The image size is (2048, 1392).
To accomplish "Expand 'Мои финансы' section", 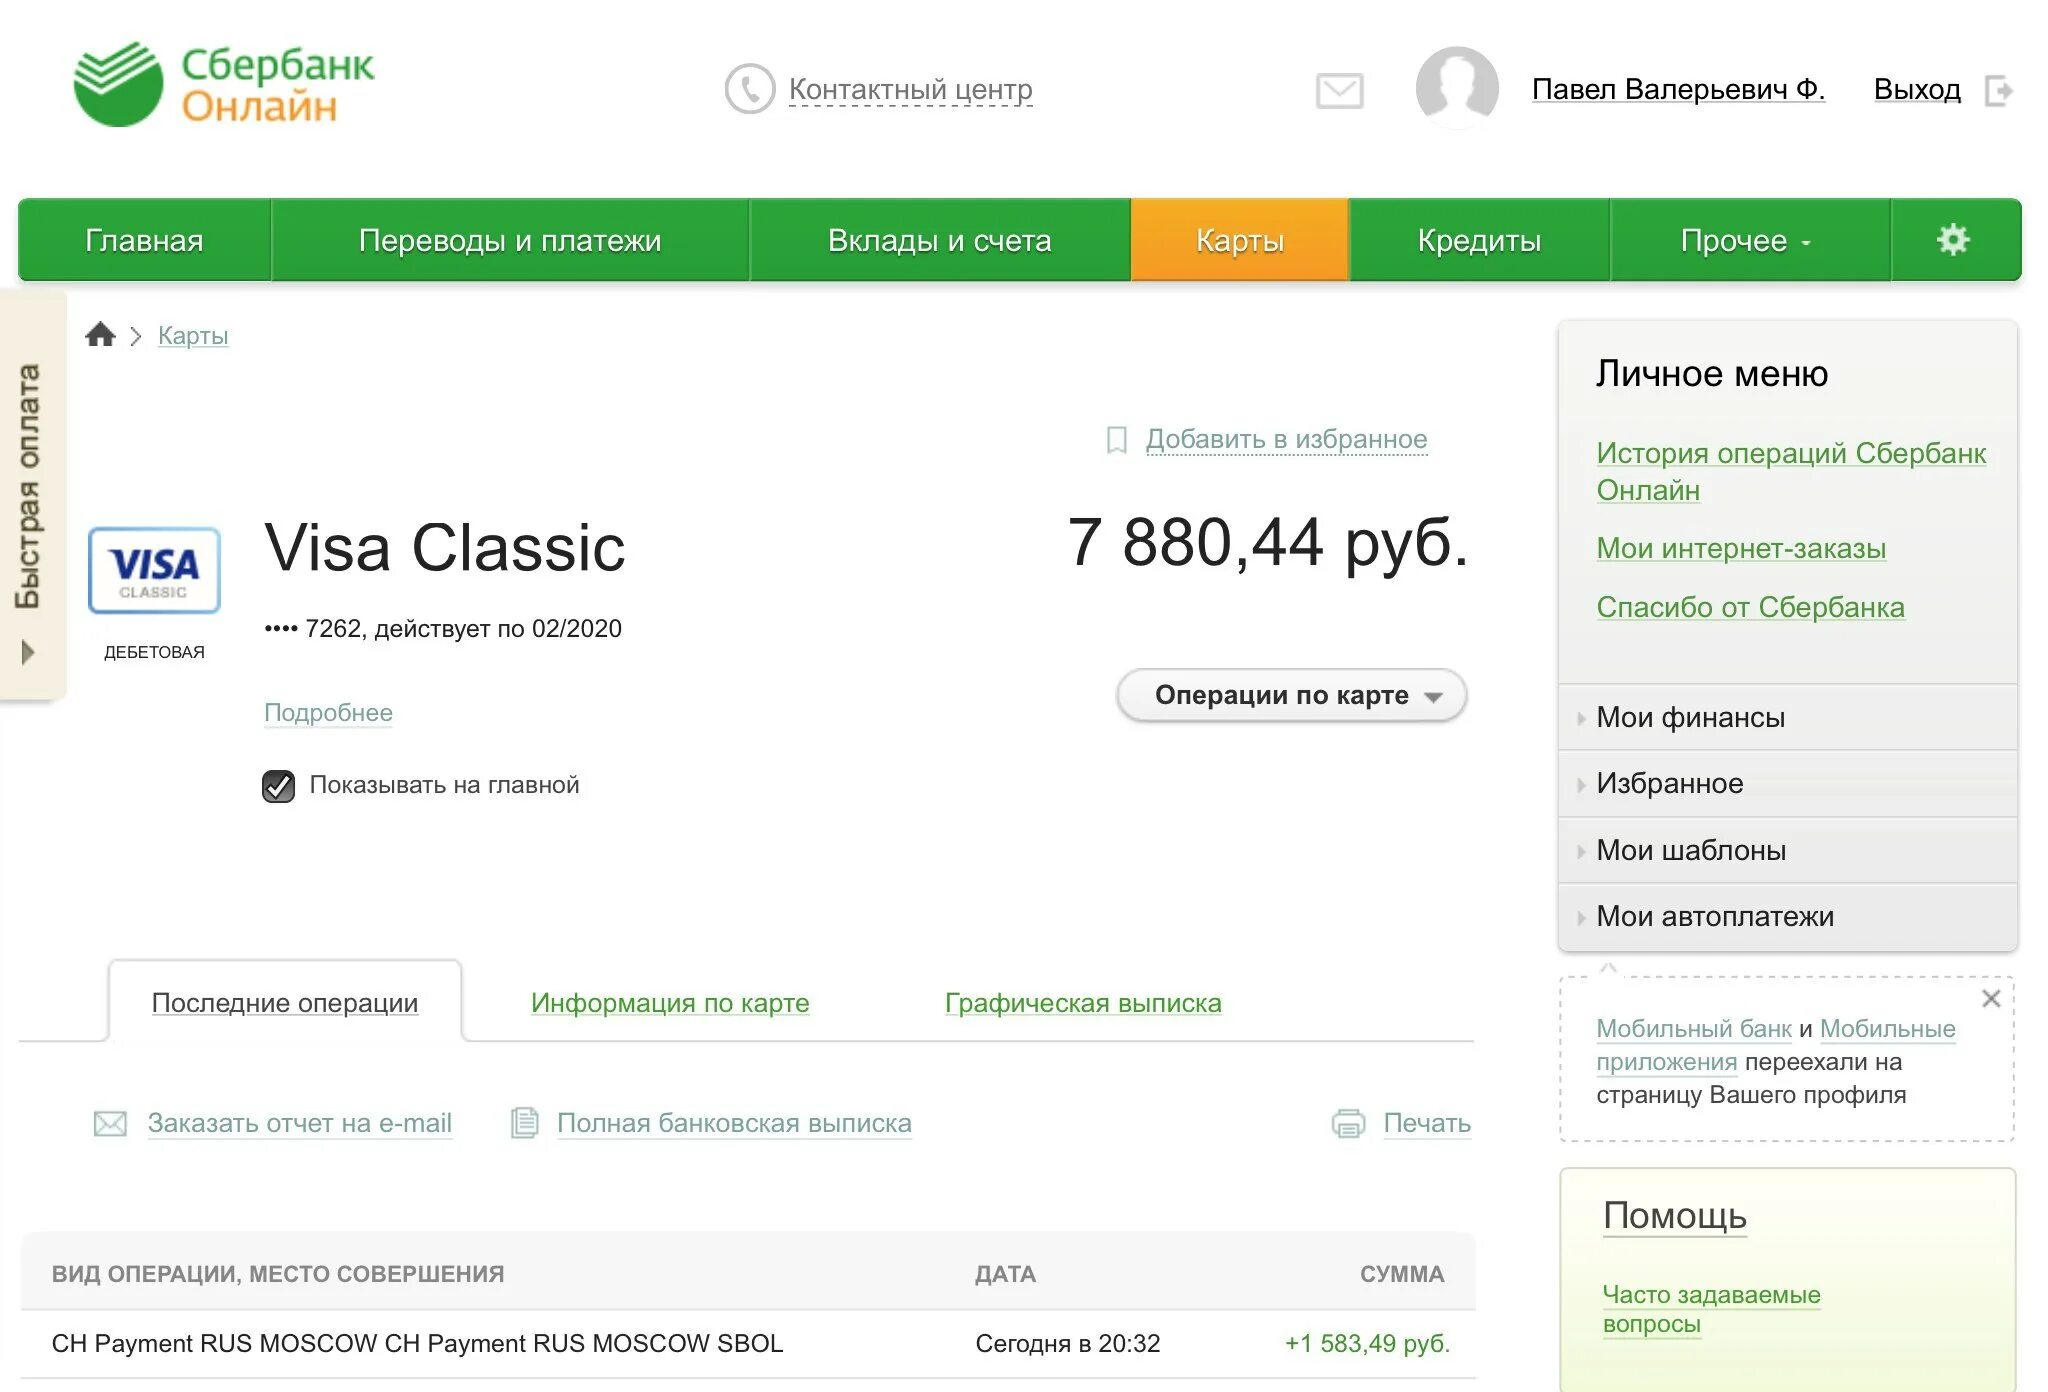I will (1690, 717).
